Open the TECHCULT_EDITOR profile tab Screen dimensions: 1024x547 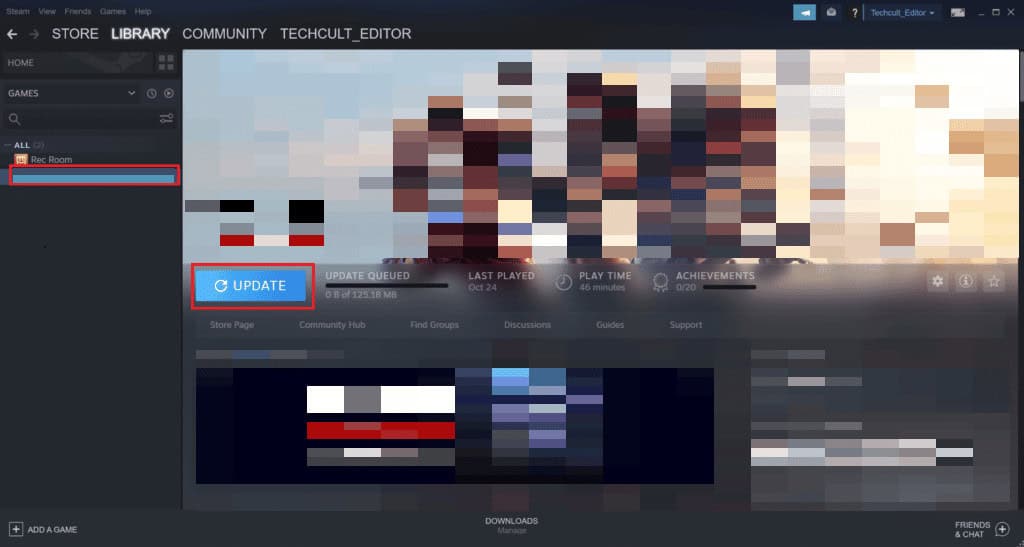click(345, 34)
